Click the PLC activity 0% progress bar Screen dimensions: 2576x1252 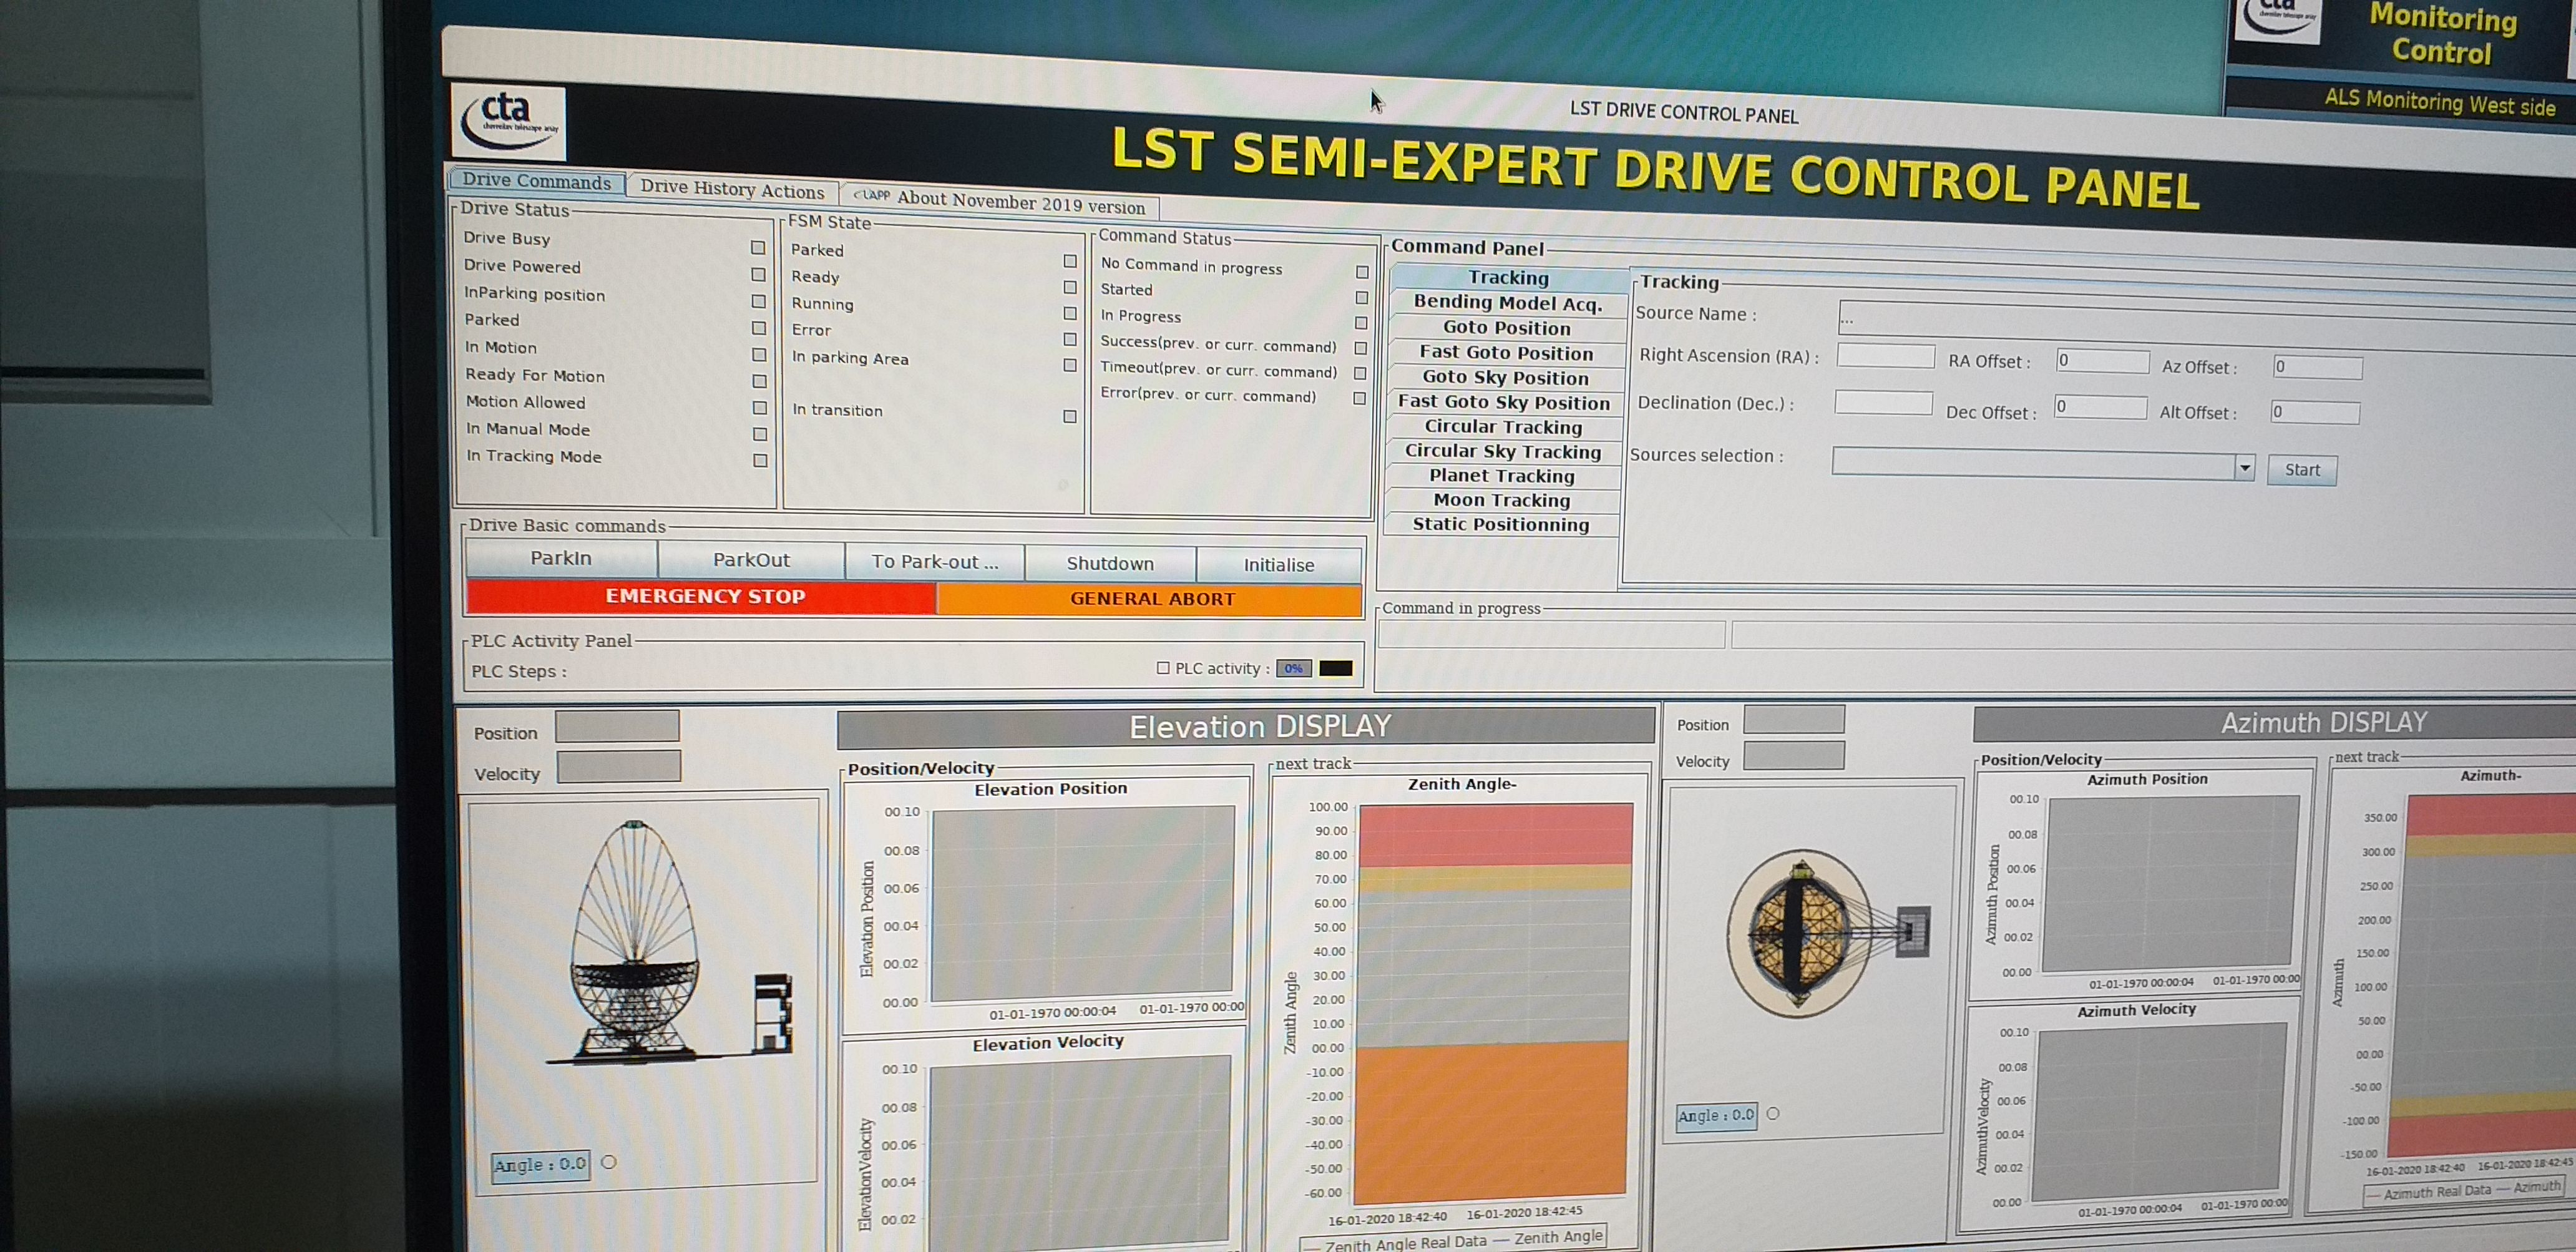(1294, 668)
